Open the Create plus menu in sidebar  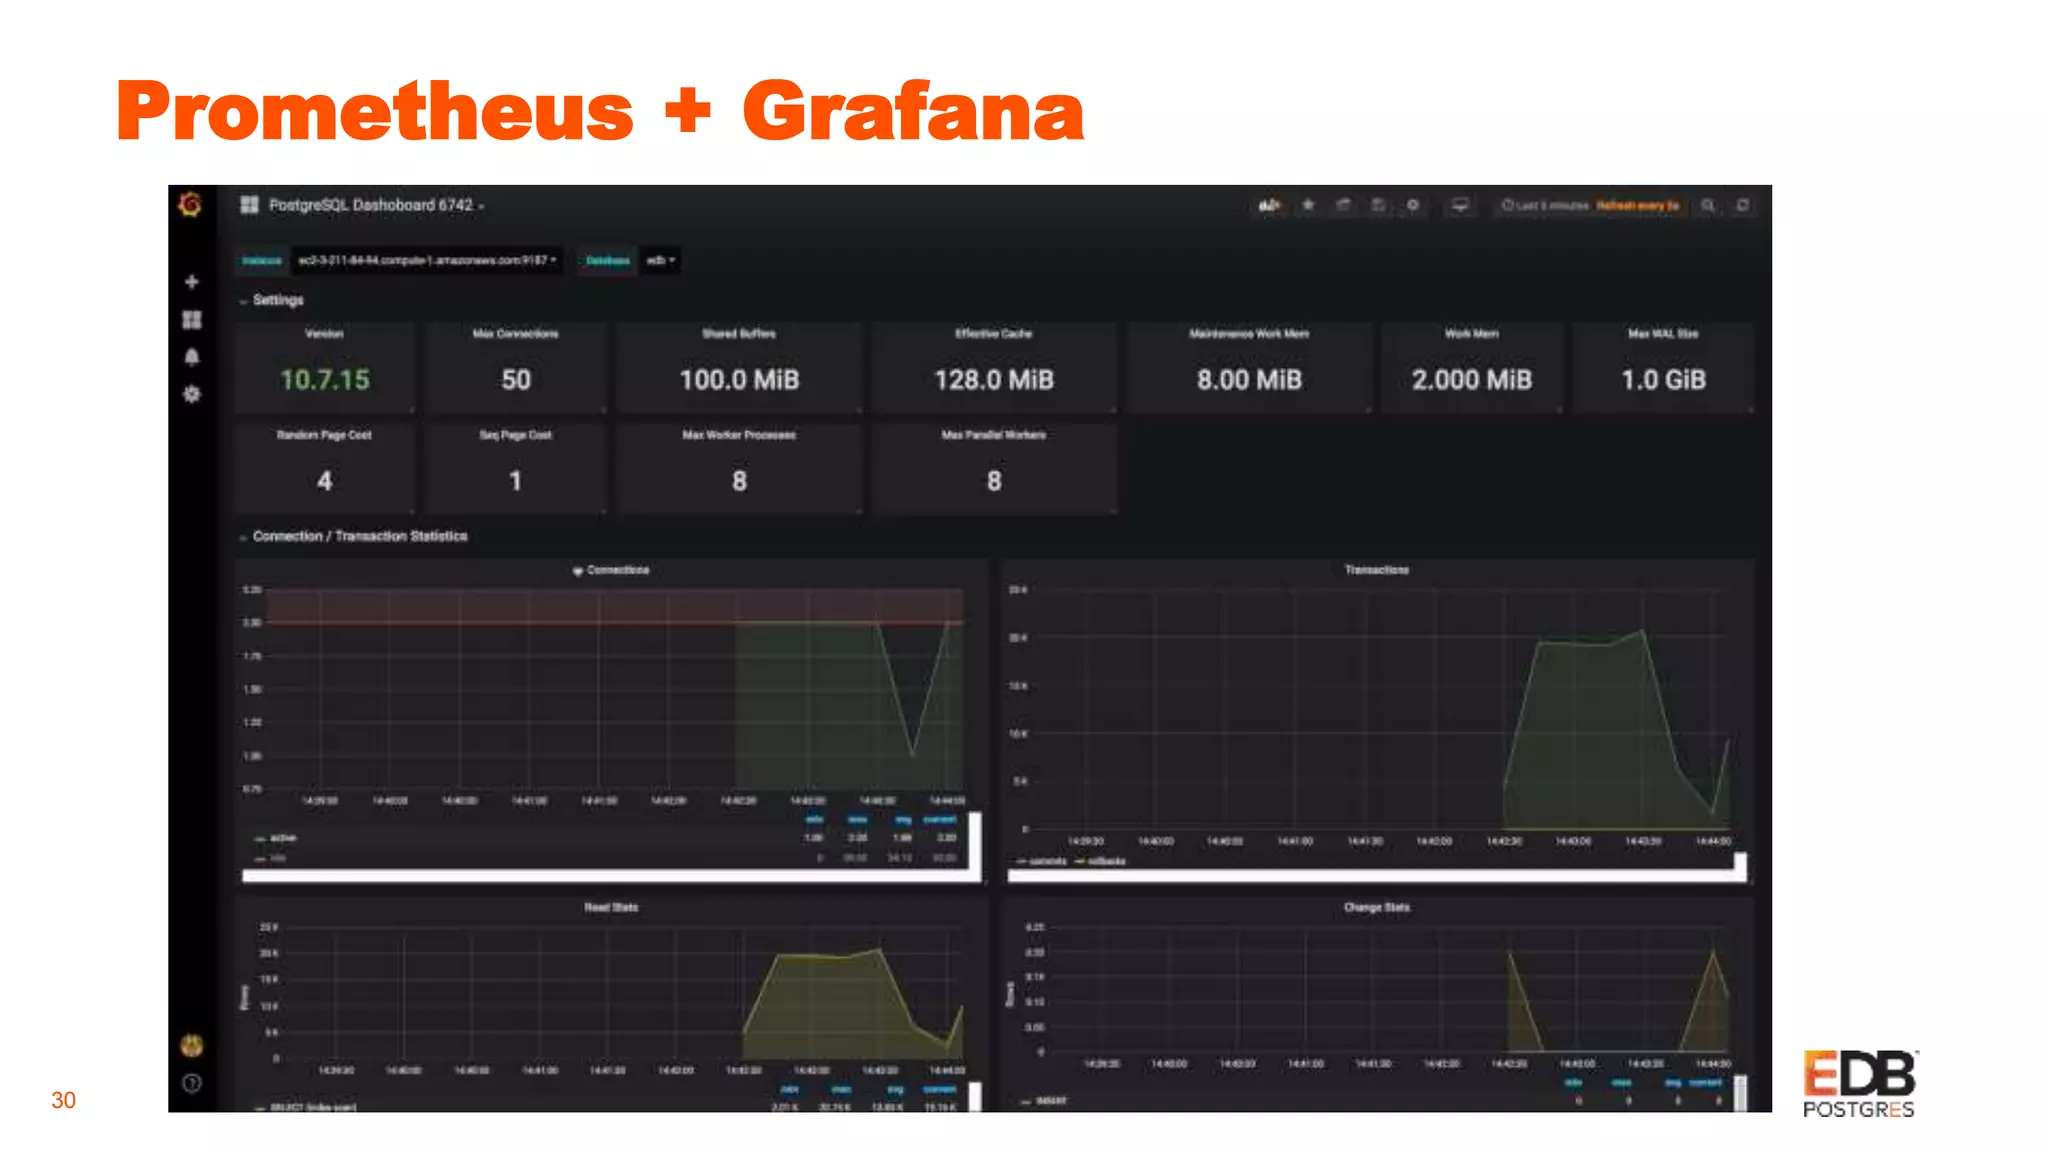pyautogui.click(x=192, y=282)
